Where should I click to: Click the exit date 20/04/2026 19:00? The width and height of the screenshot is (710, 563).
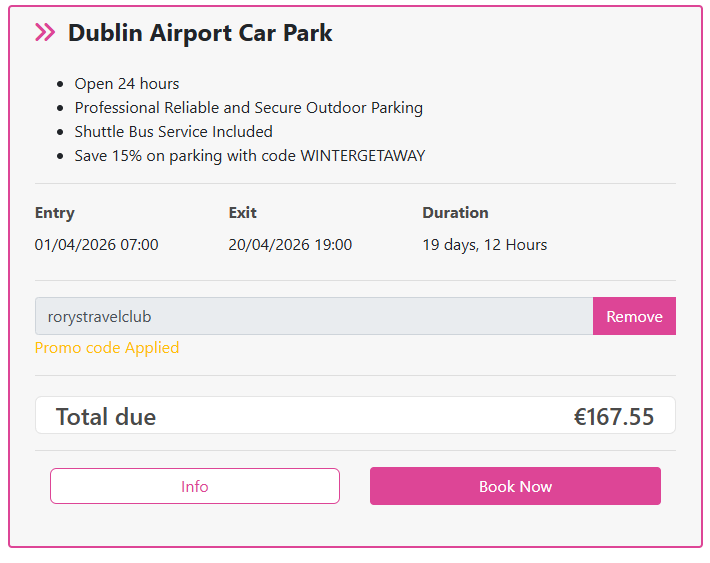[290, 245]
